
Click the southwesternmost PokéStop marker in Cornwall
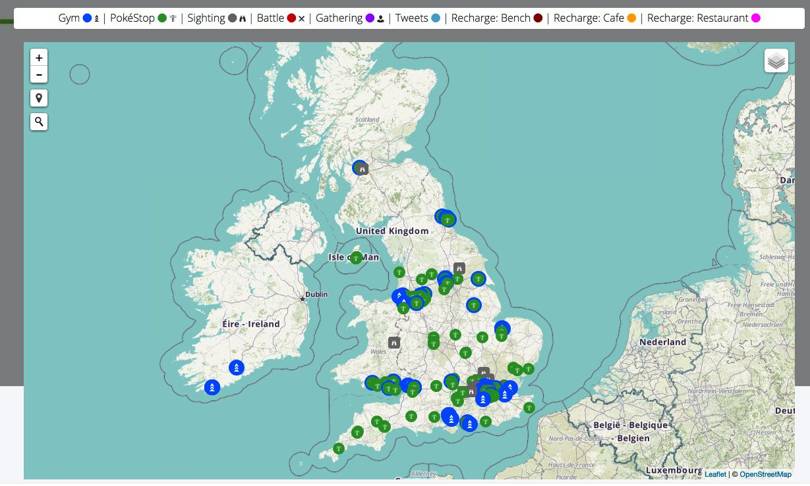click(339, 448)
